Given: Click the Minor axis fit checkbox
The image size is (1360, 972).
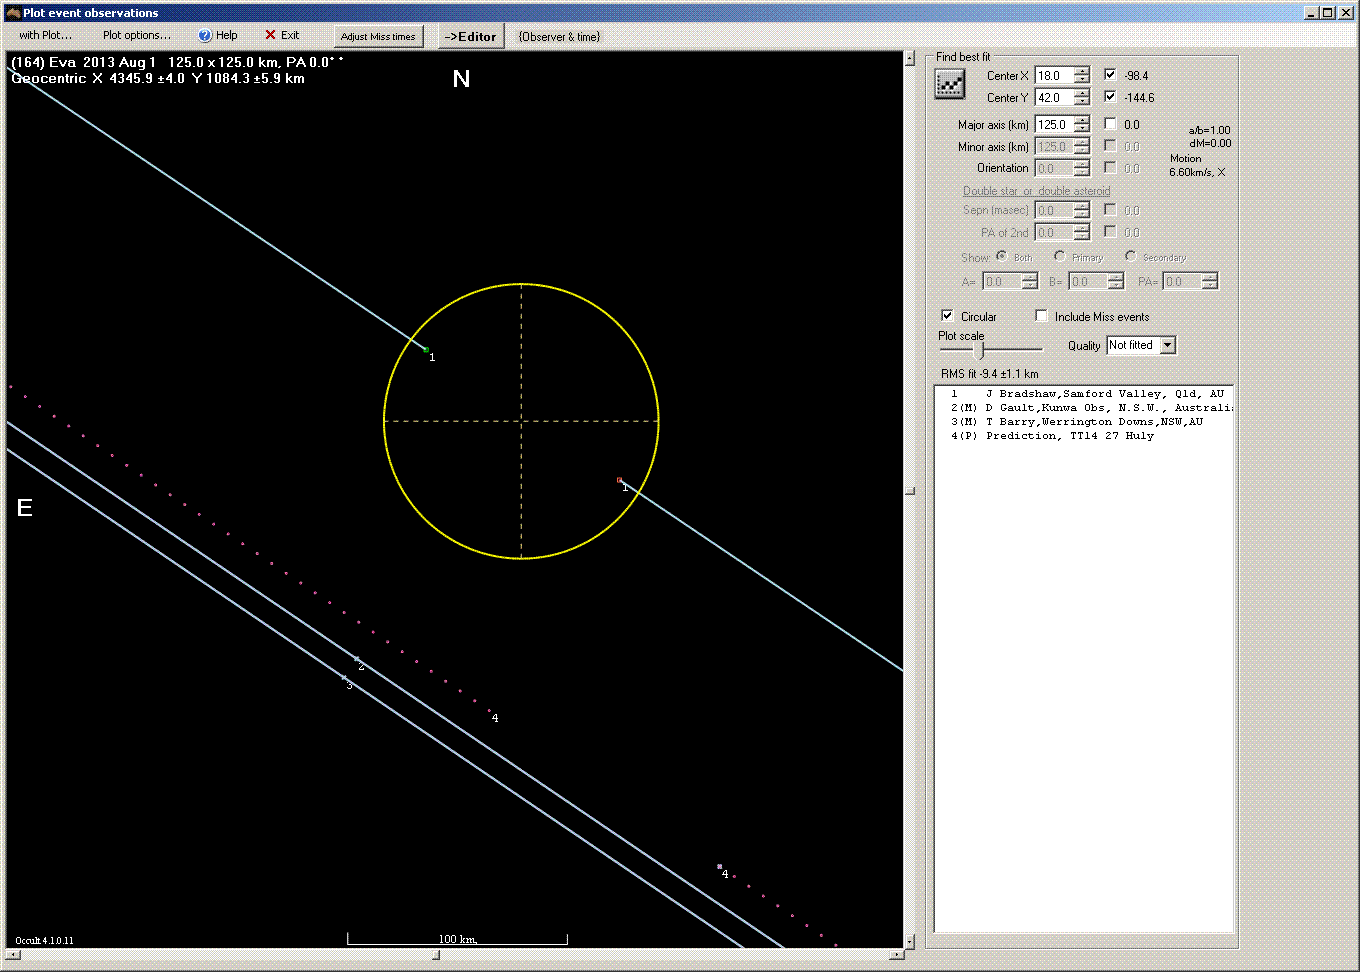Looking at the screenshot, I should tap(1110, 146).
